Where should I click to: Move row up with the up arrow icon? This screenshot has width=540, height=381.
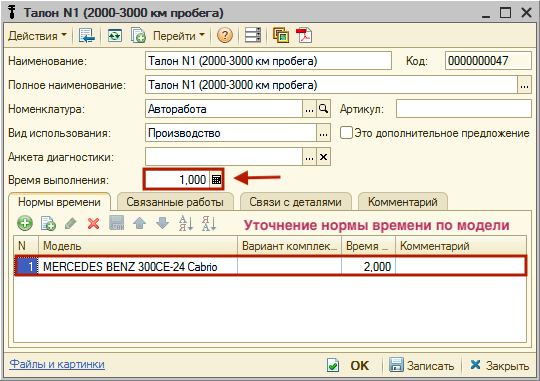(139, 223)
